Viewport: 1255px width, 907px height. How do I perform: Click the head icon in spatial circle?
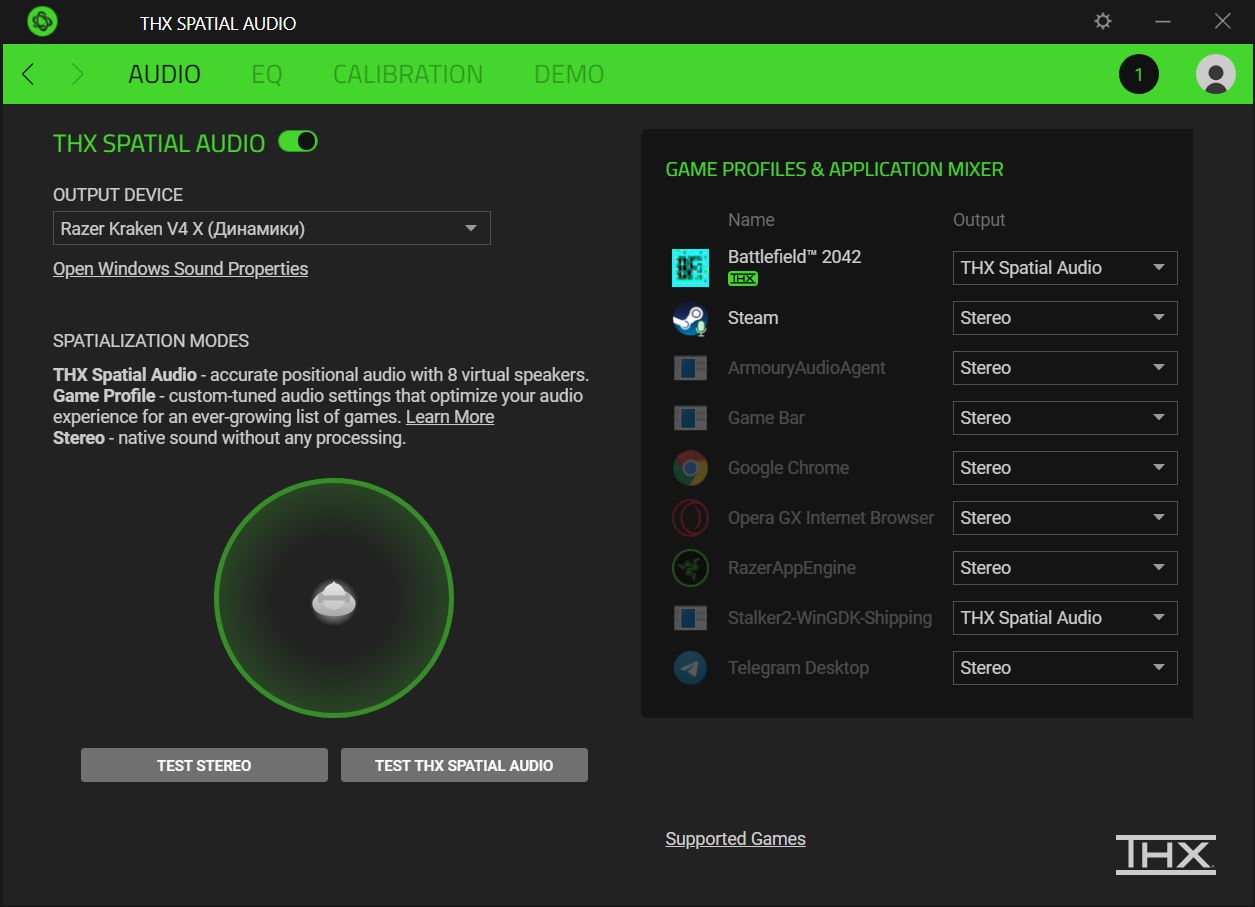334,601
